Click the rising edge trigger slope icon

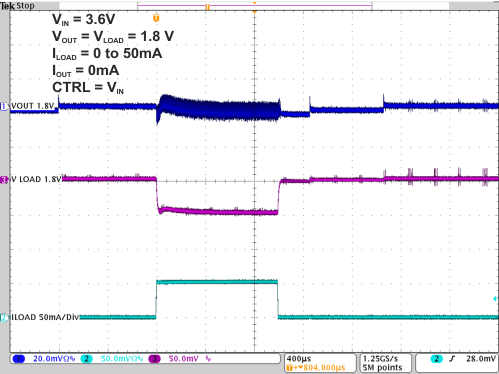click(x=452, y=359)
